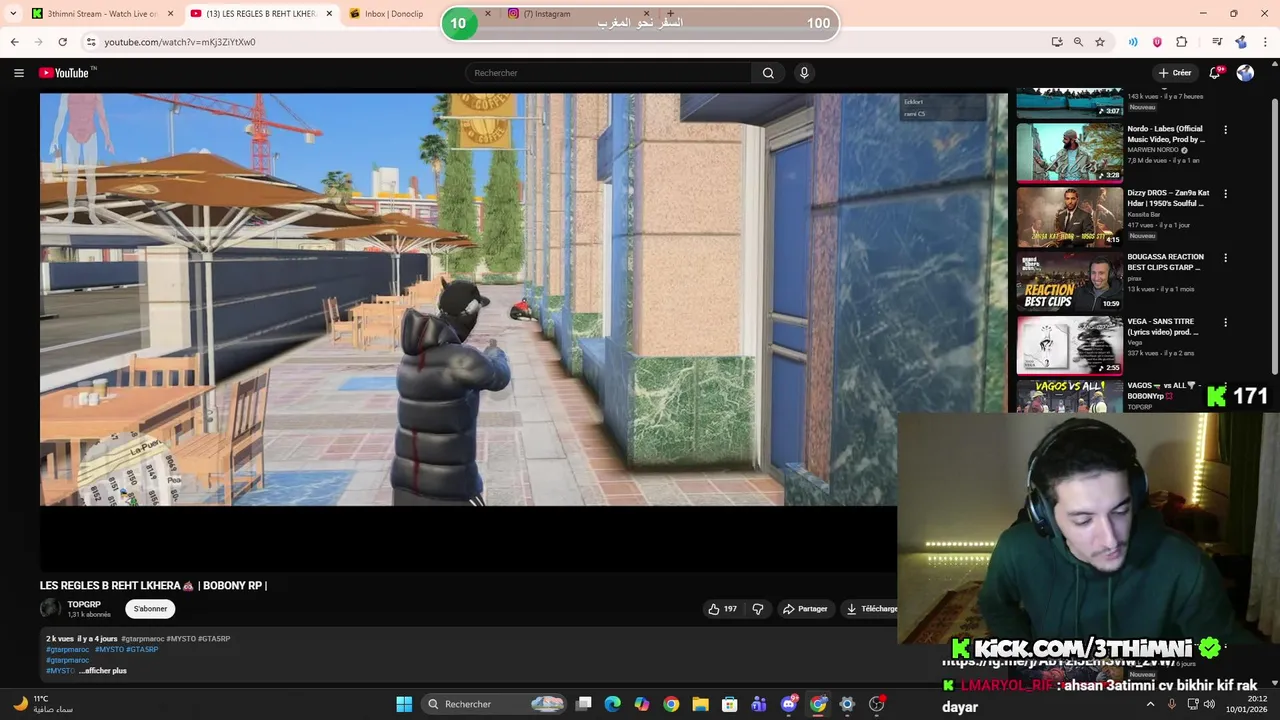Click the Créer button
The width and height of the screenshot is (1280, 720).
pyautogui.click(x=1175, y=73)
